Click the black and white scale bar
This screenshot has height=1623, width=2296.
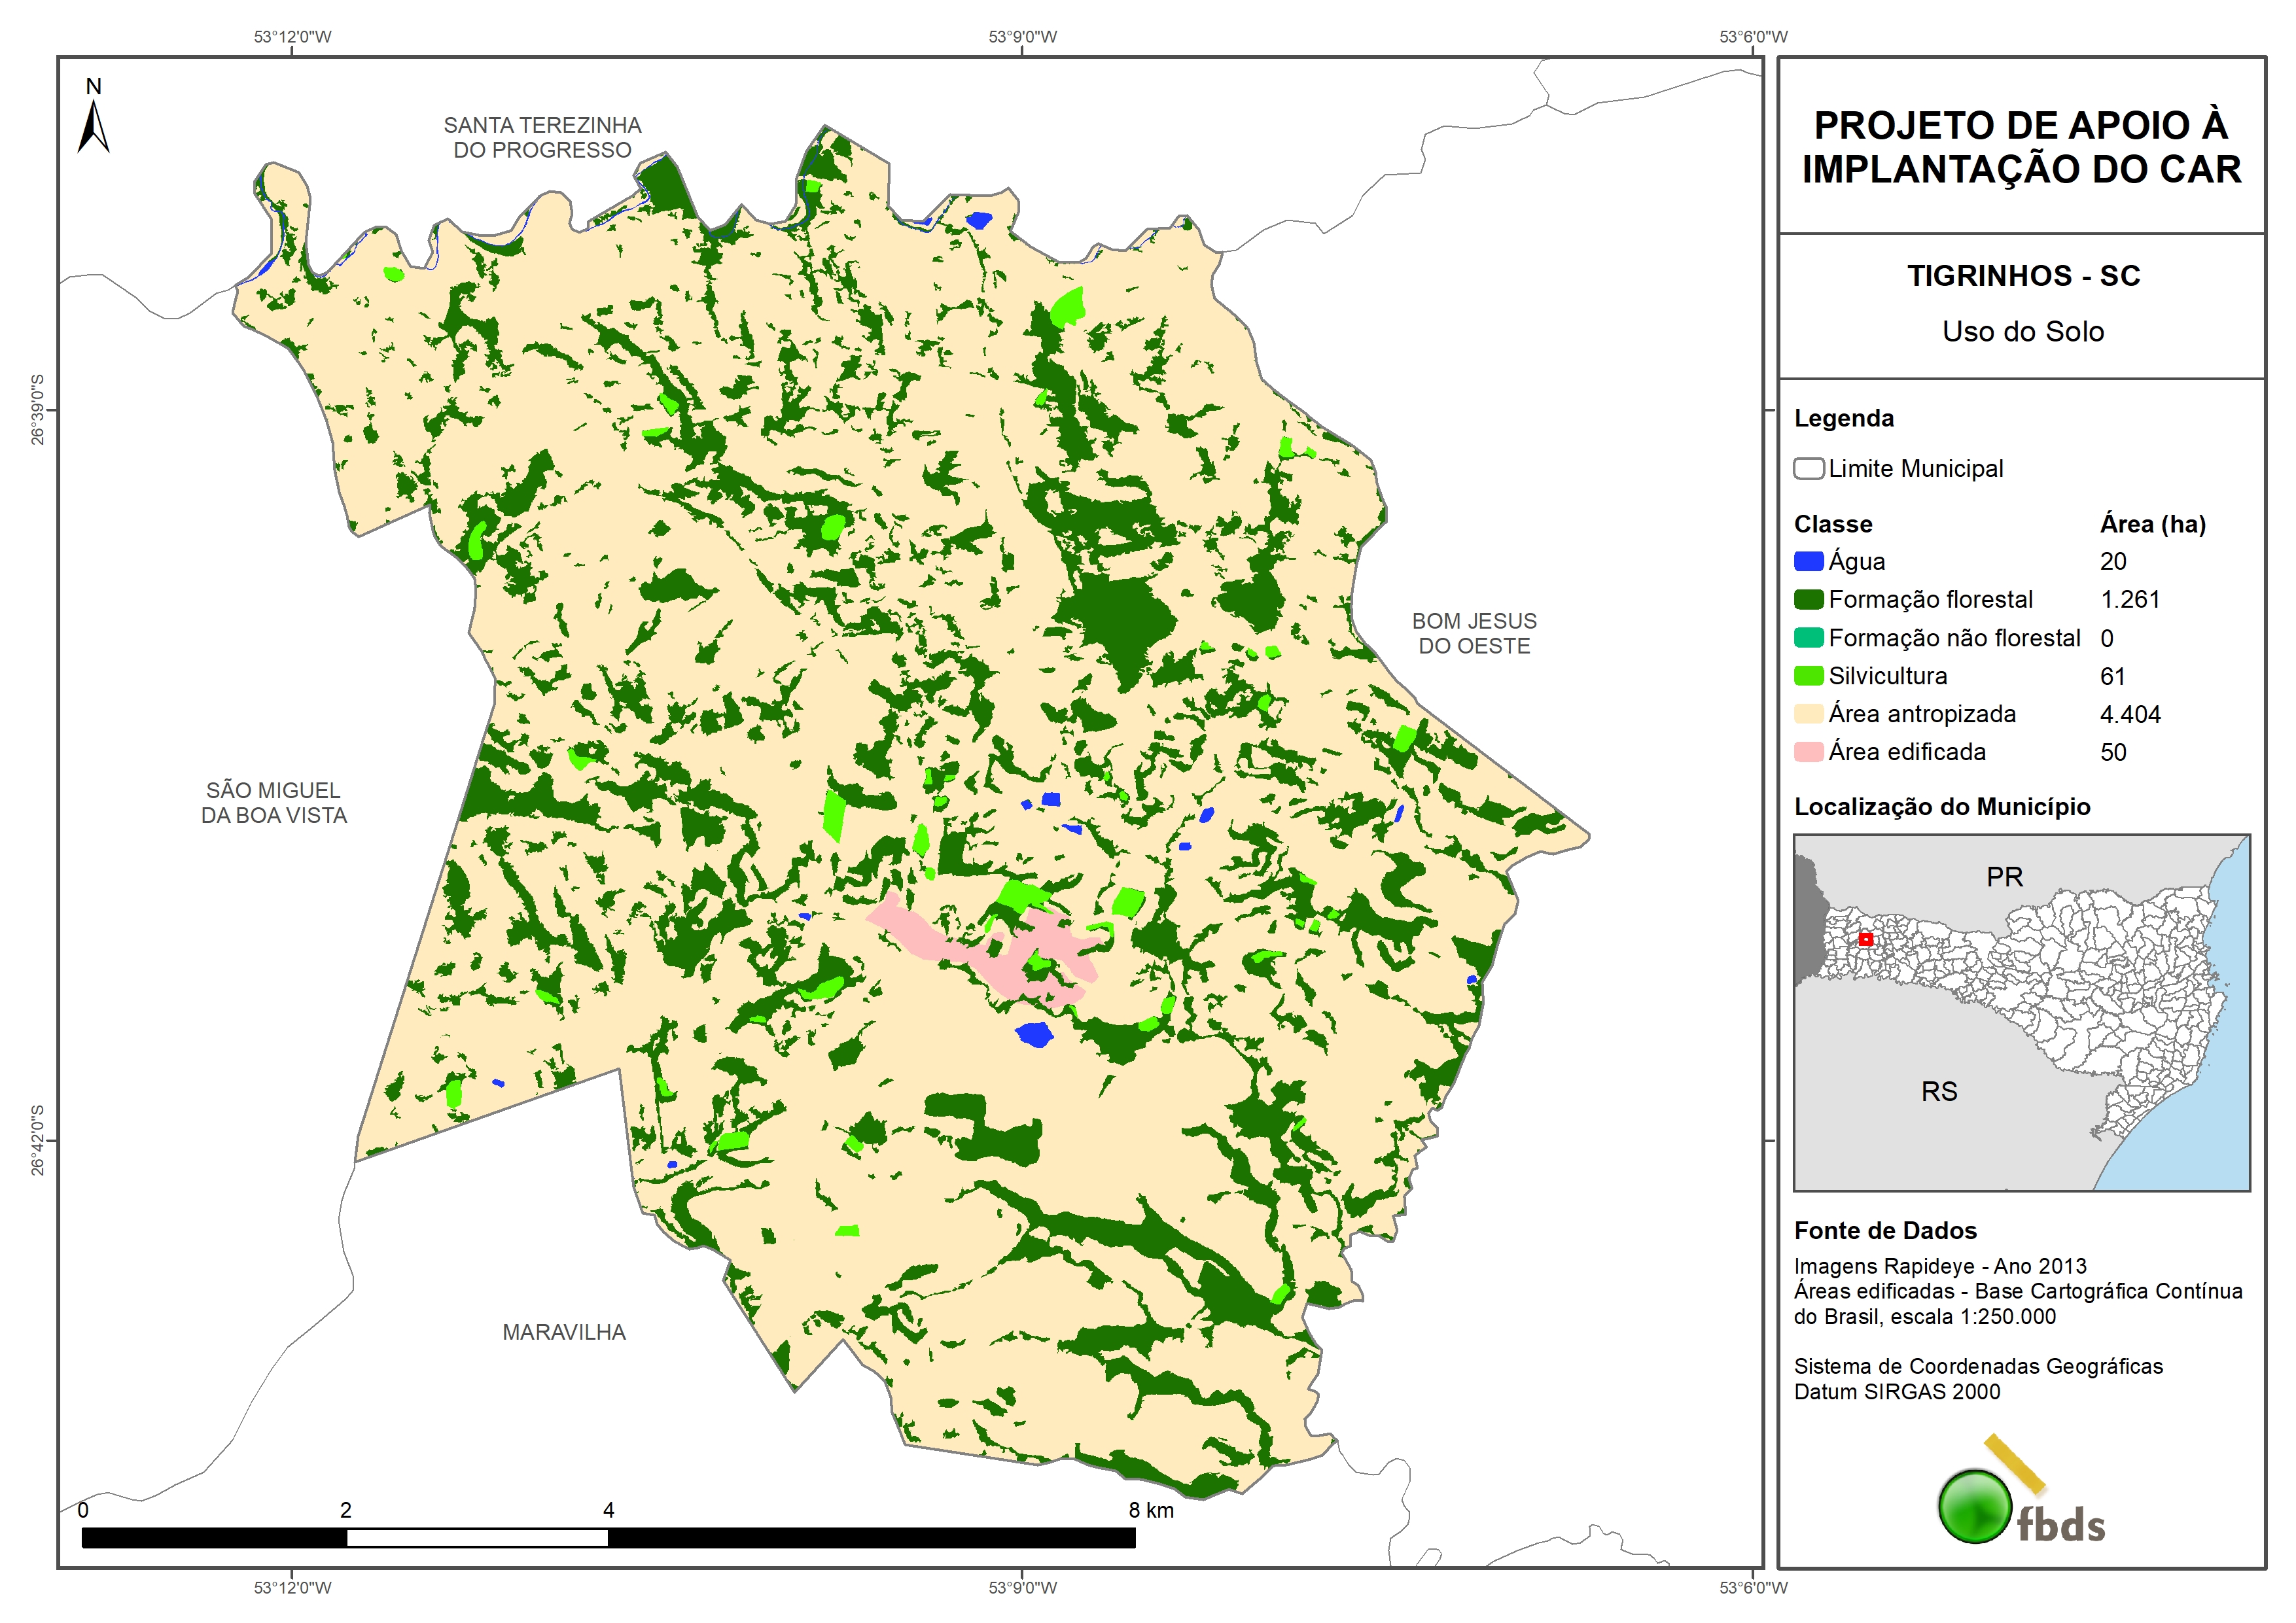[608, 1537]
